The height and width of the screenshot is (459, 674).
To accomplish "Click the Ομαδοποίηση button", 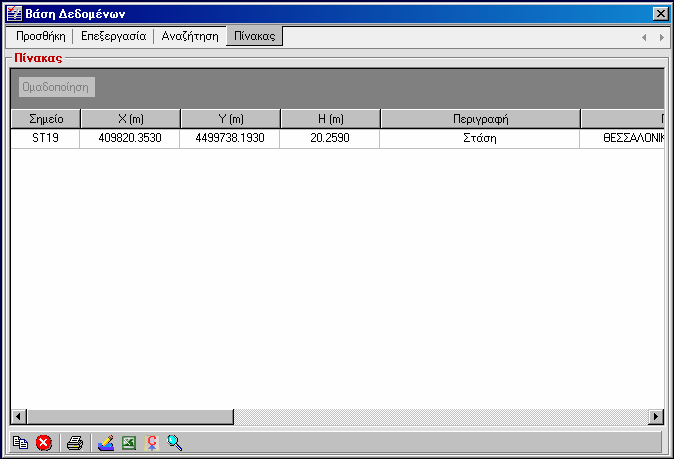I will click(x=57, y=87).
